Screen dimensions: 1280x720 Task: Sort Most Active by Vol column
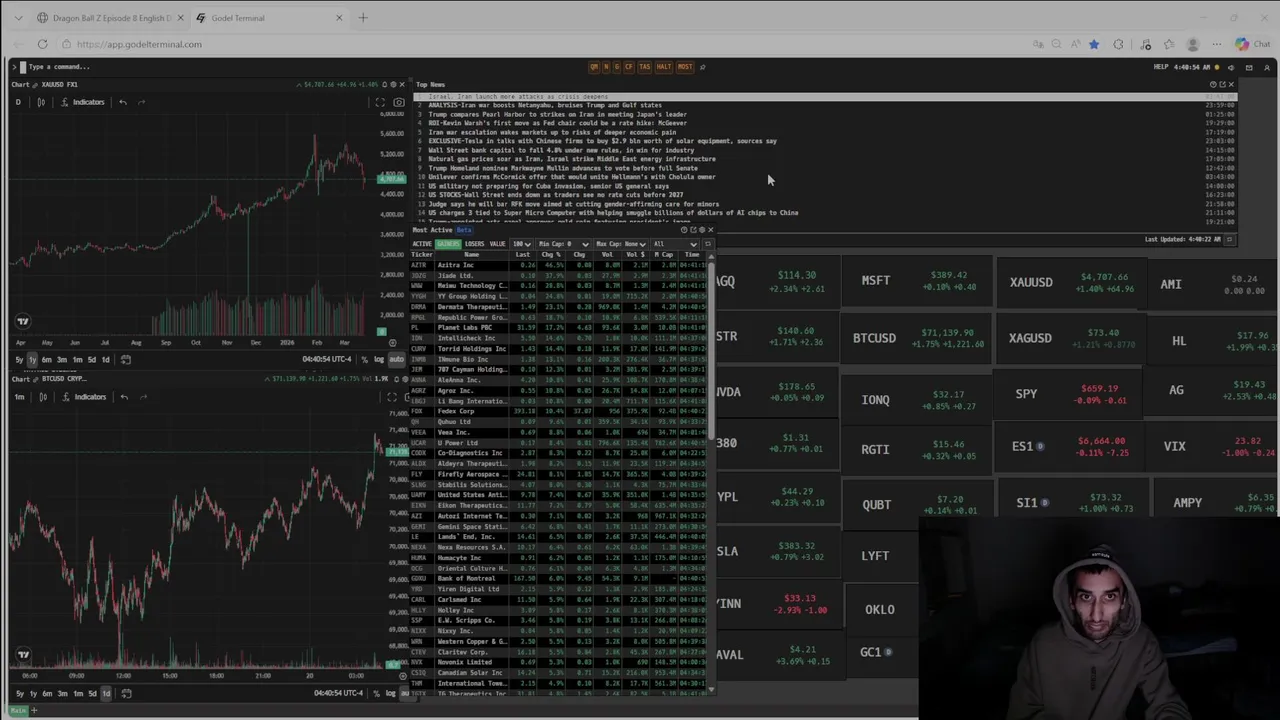pyautogui.click(x=607, y=254)
